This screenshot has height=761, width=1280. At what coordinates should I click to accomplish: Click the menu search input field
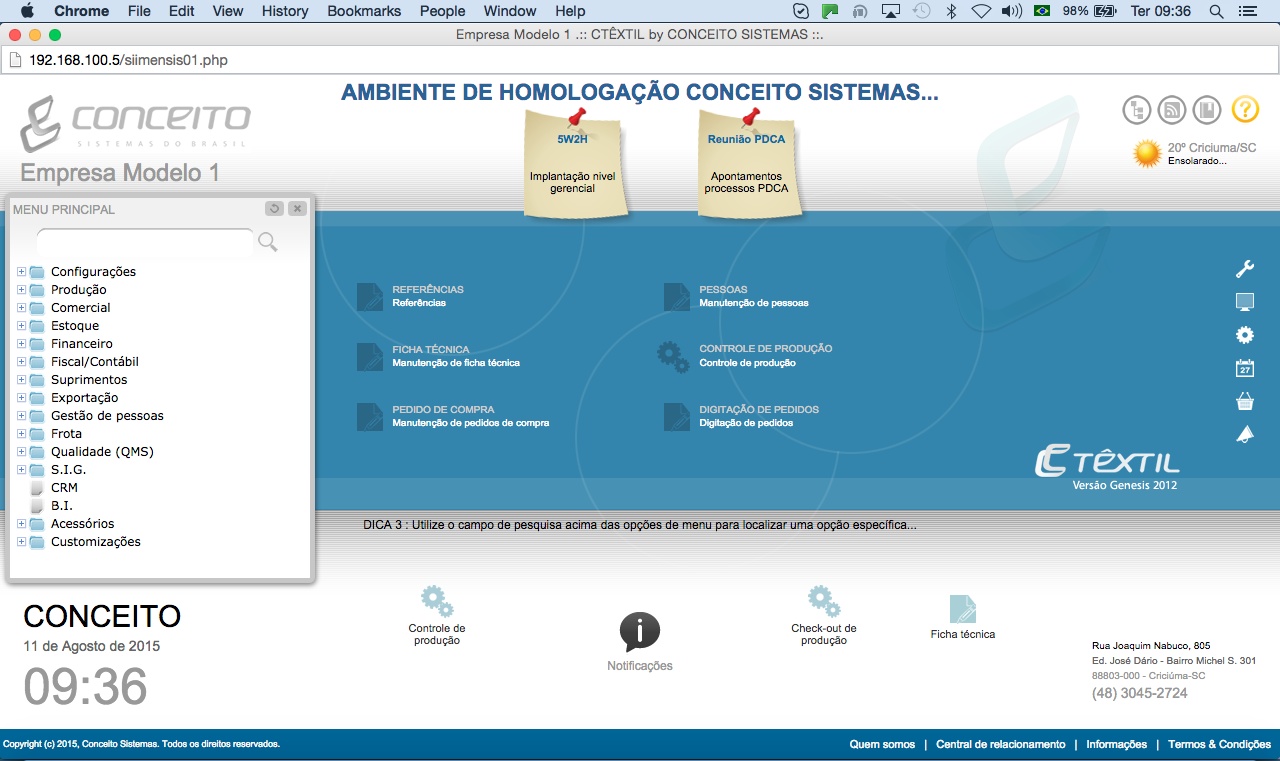(145, 242)
